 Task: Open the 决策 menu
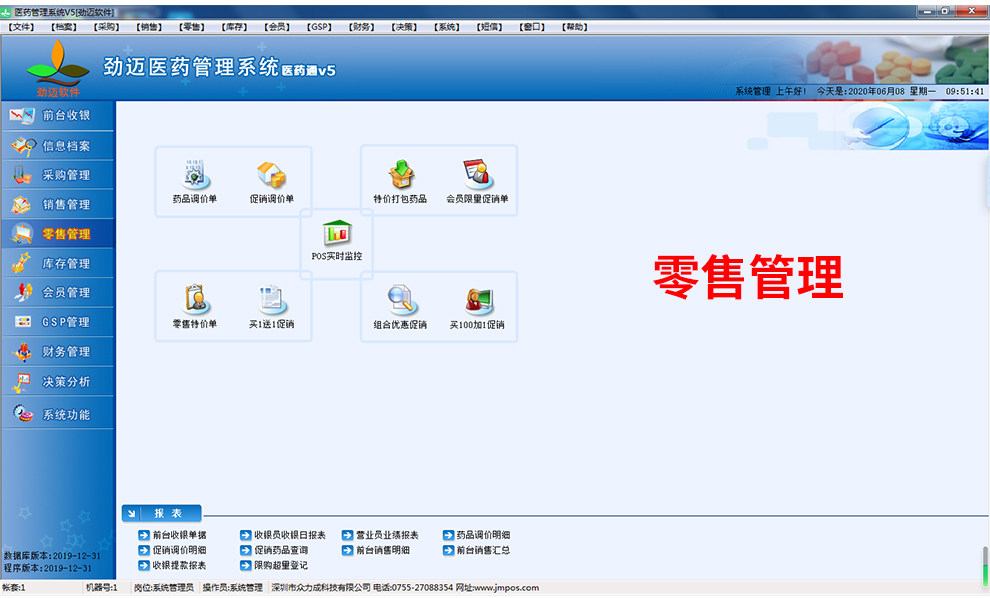pyautogui.click(x=404, y=27)
